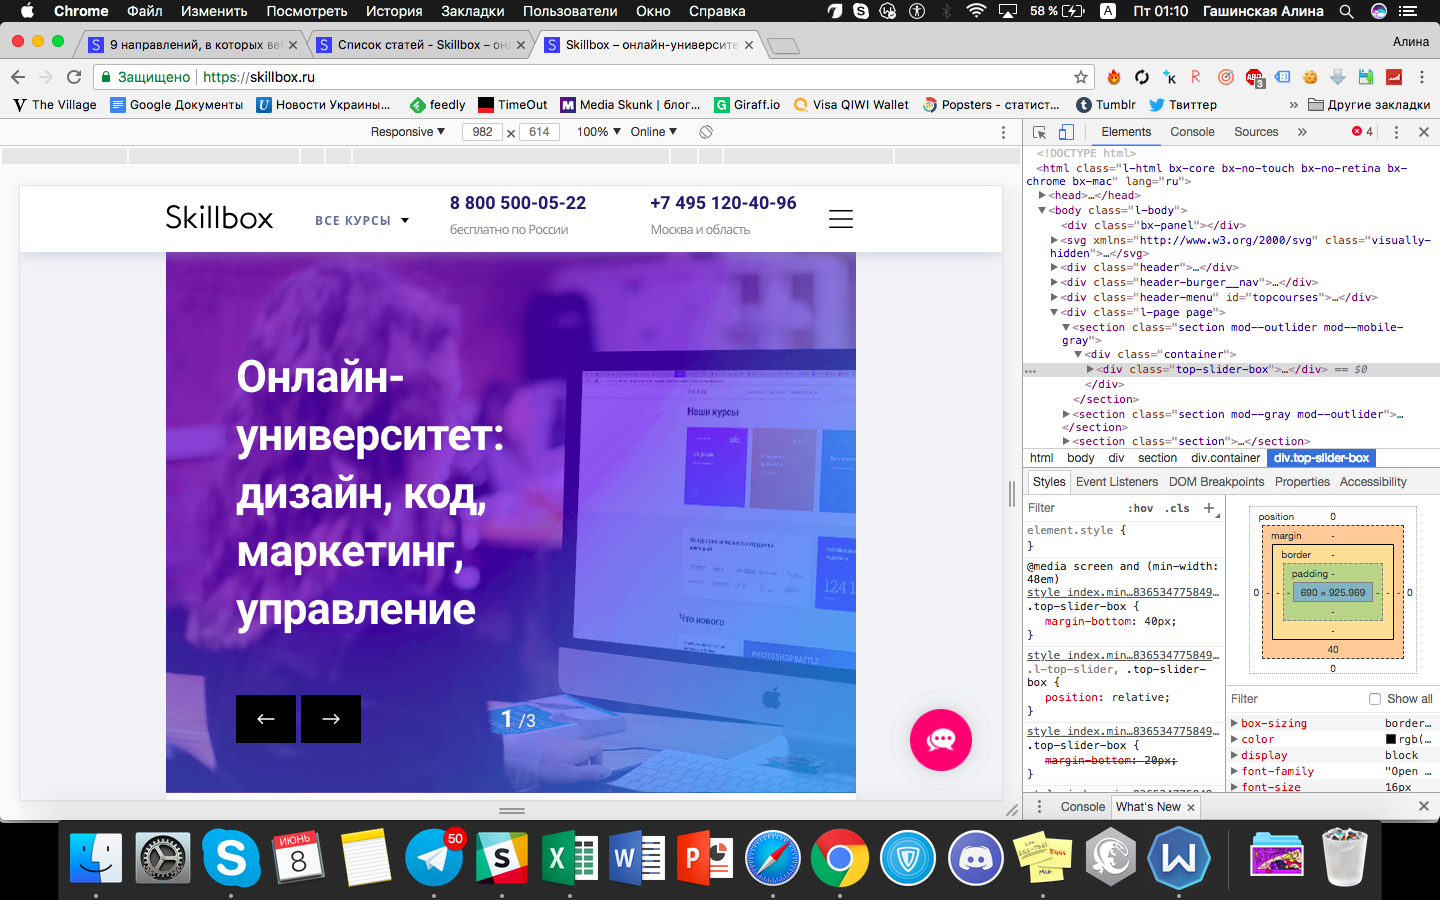Viewport: 1440px width, 900px height.
Task: Open the История menu
Action: [x=394, y=11]
